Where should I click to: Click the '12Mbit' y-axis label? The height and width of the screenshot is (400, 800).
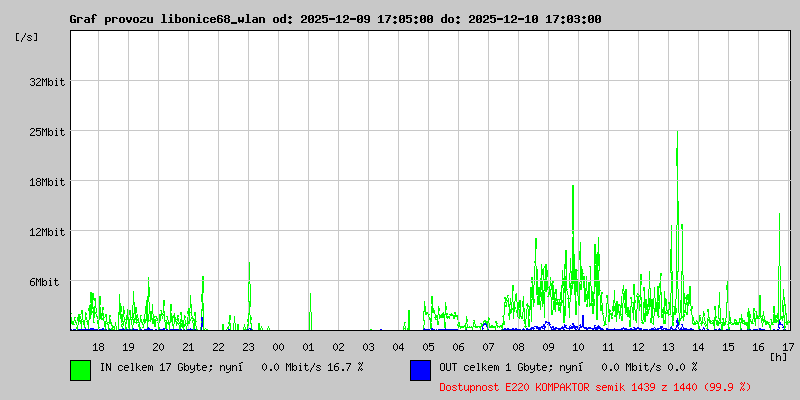(x=47, y=232)
